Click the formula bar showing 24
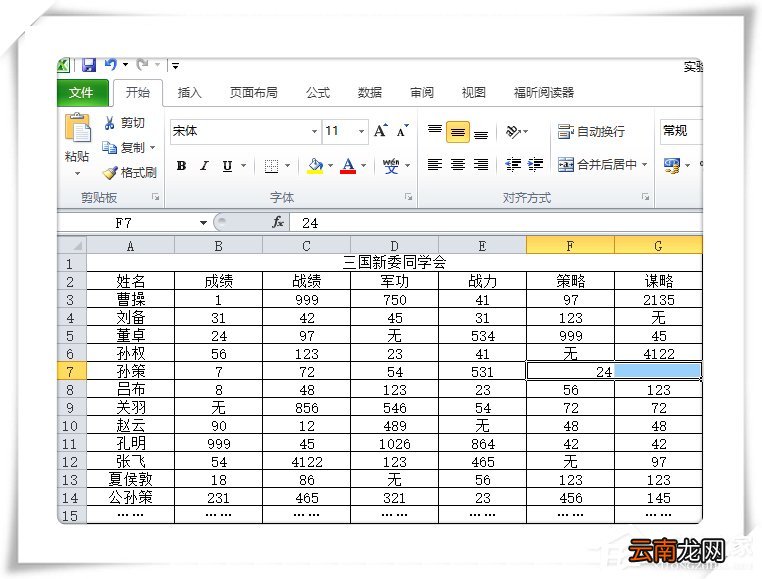The image size is (762, 579). coord(496,223)
